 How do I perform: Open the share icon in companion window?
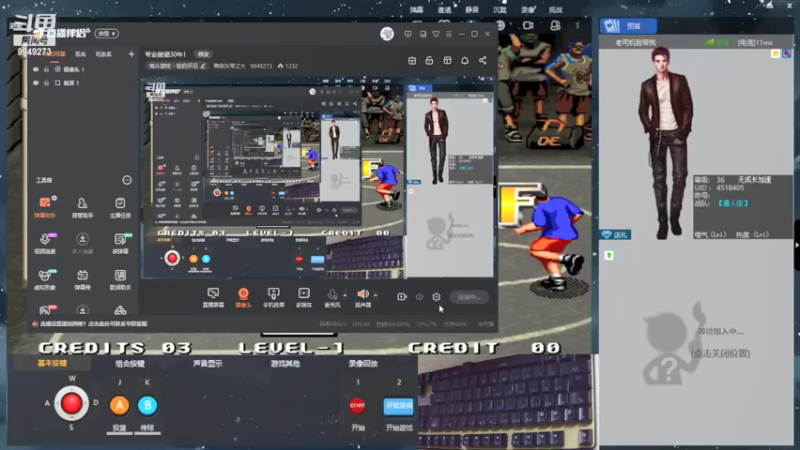pos(483,61)
